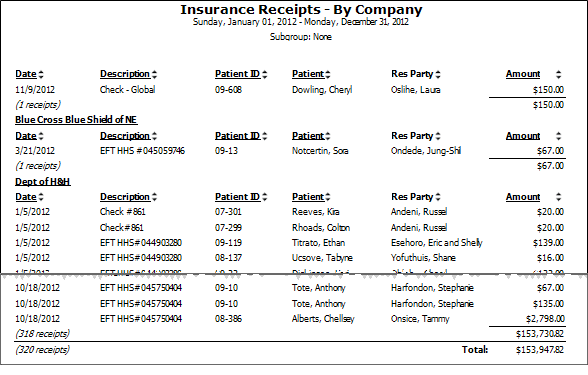Click Patient ID sort arrows in Dept of H&H section
The image size is (588, 375).
(x=264, y=197)
